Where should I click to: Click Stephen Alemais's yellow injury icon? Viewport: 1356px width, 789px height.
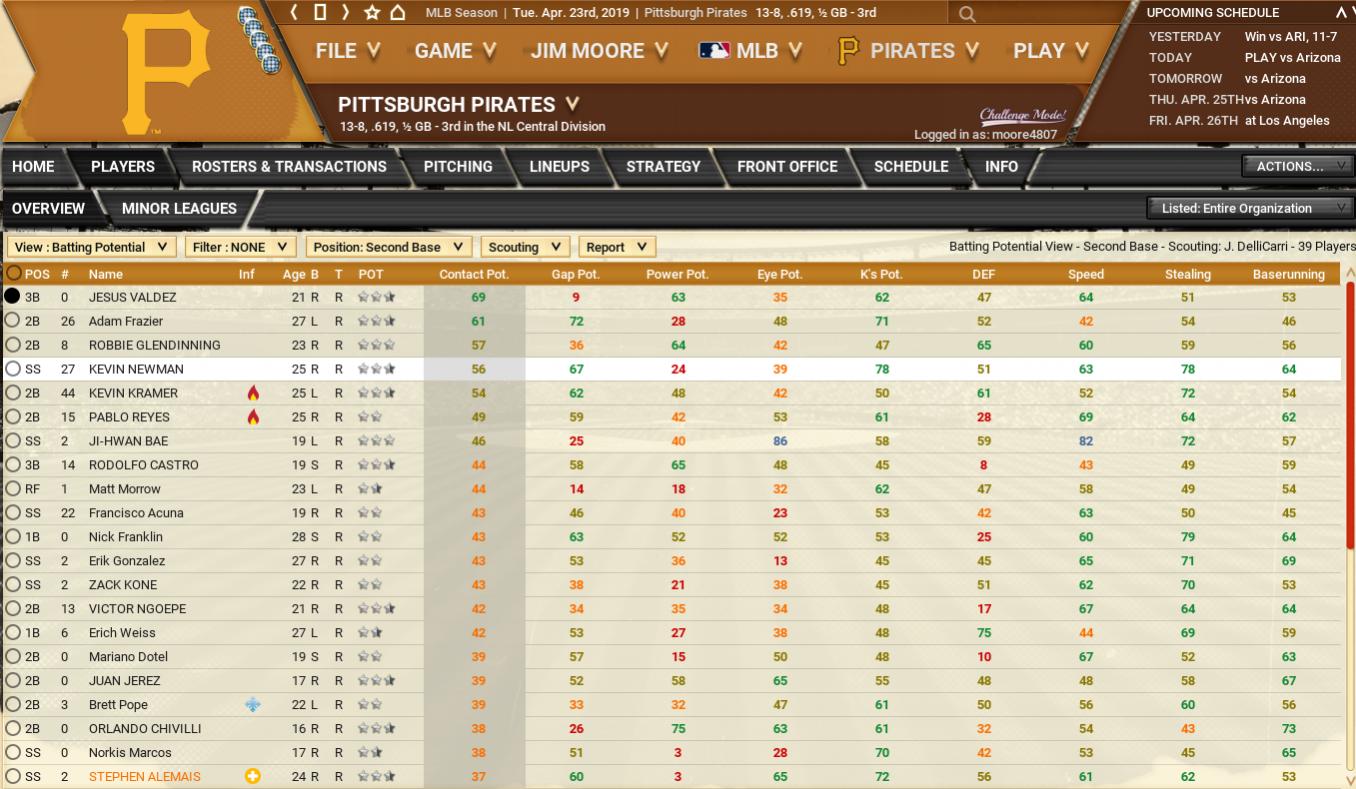point(252,777)
